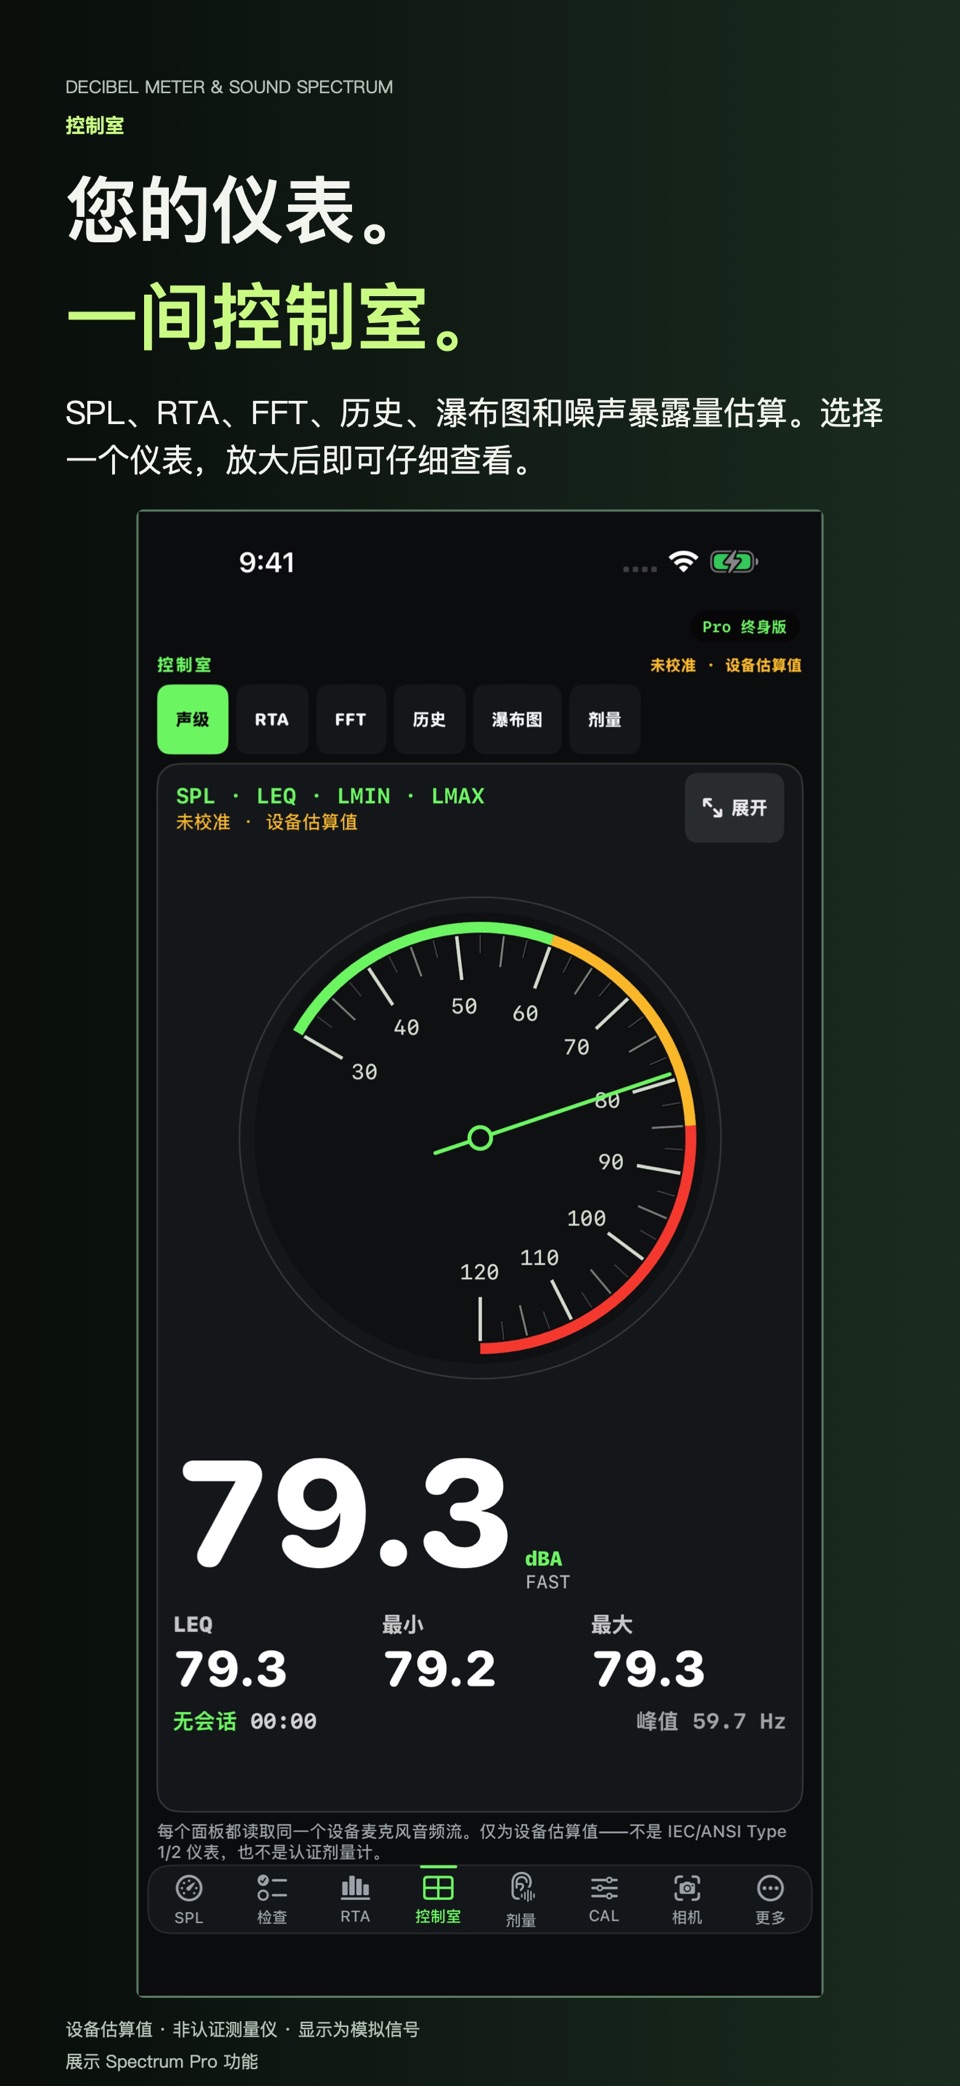Screen dimensions: 960x2086
Task: Tap the FAST response label
Action: pyautogui.click(x=548, y=1582)
